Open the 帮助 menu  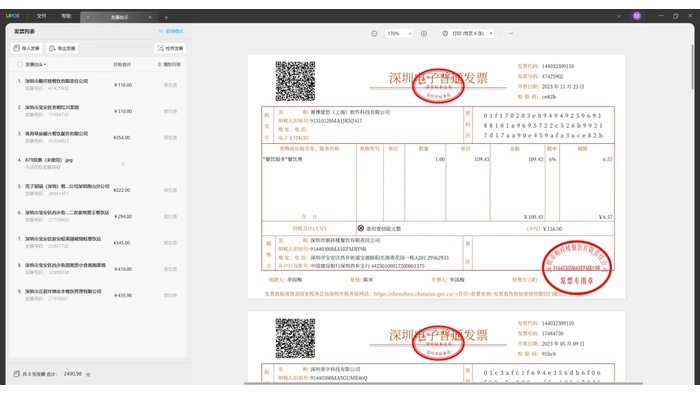[67, 16]
